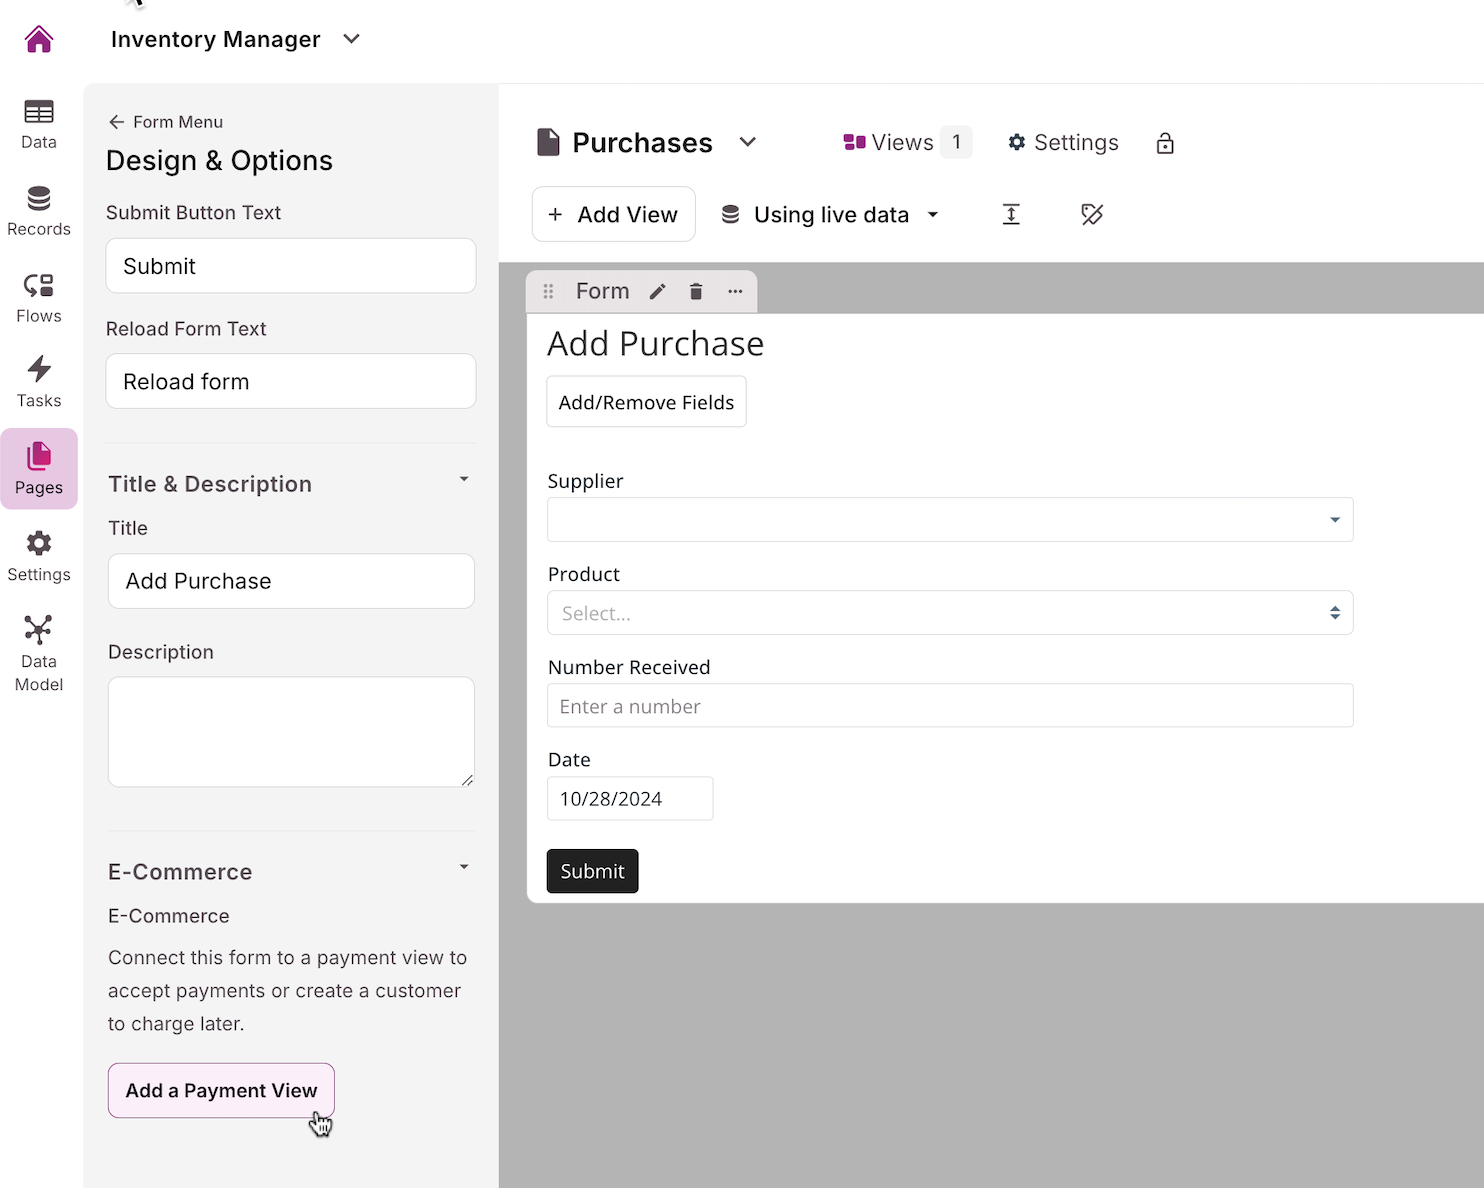Viewport: 1484px width, 1188px height.
Task: Go to Records in the sidebar
Action: point(39,211)
